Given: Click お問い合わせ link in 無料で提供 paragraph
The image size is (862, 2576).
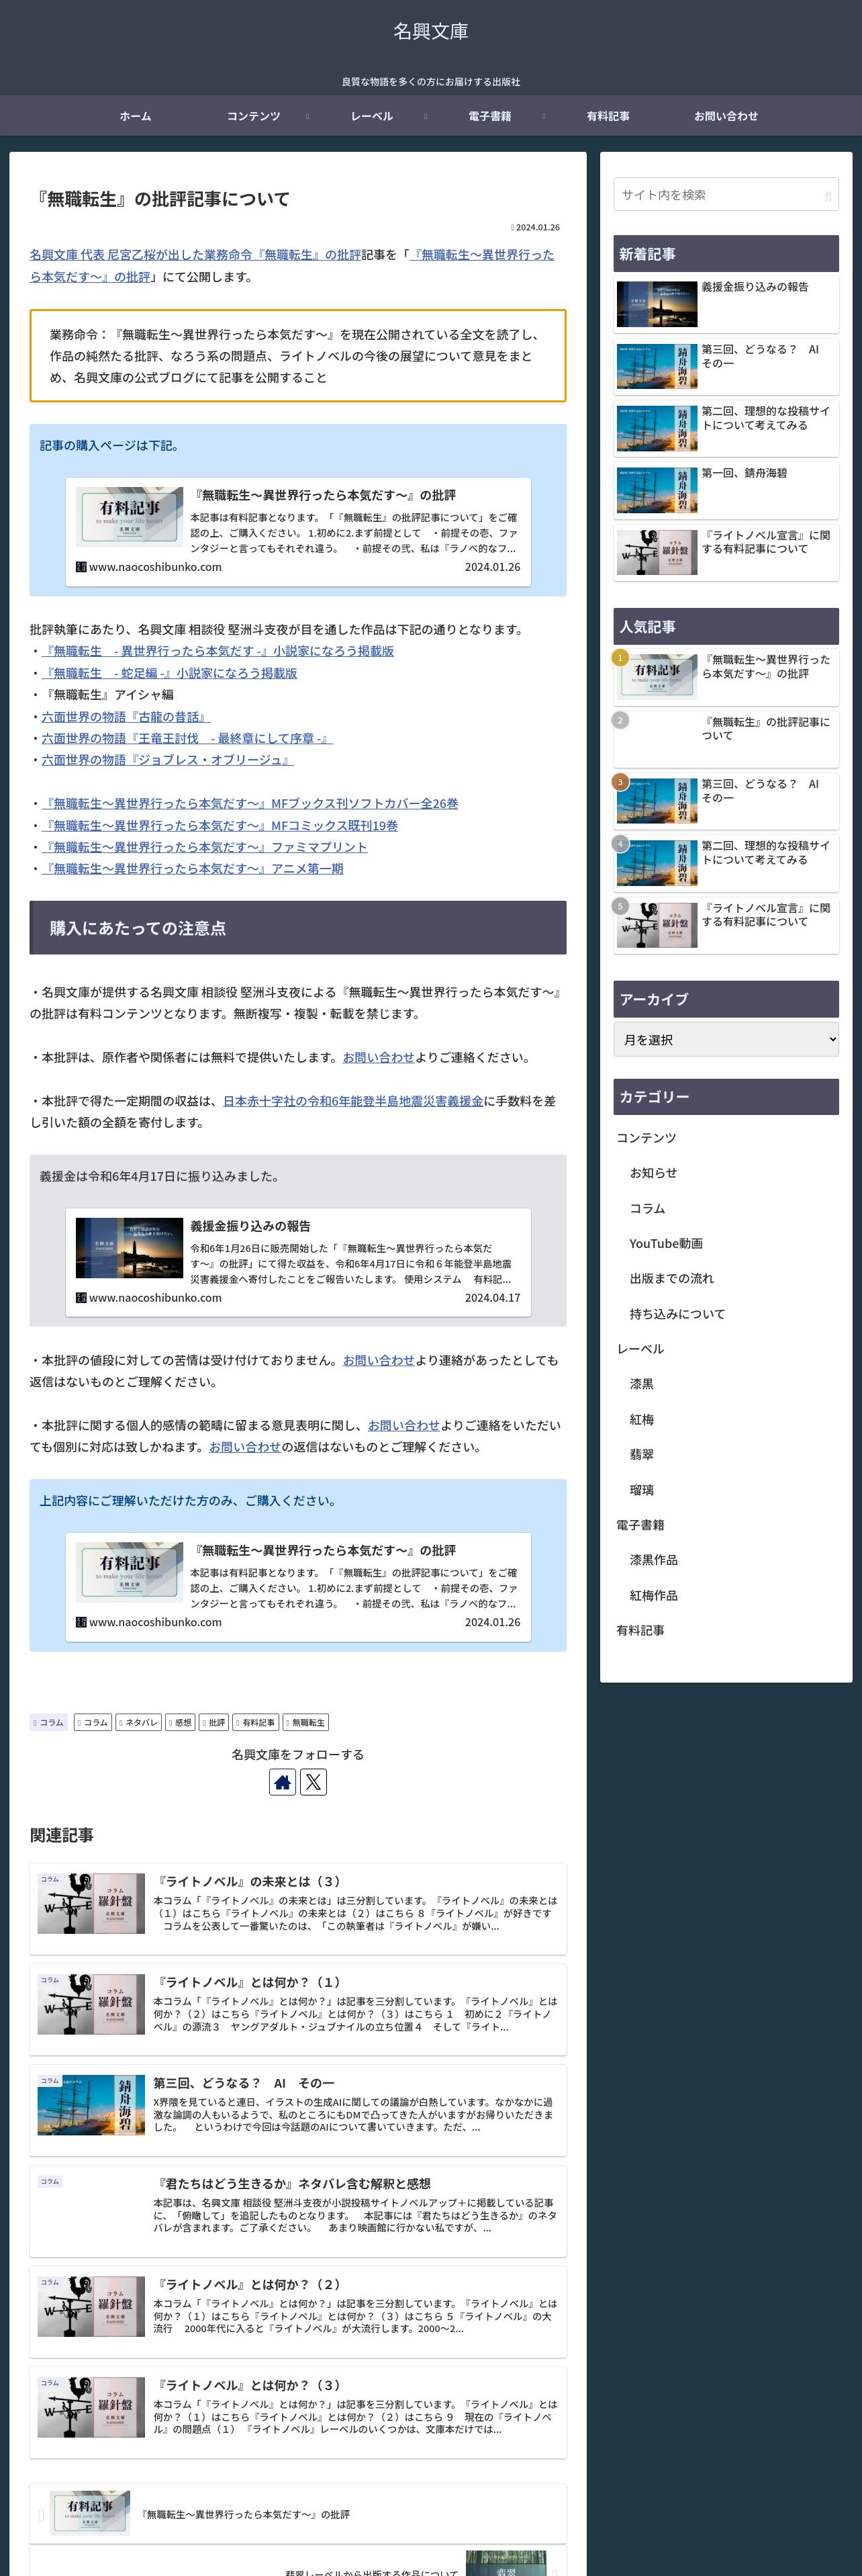Looking at the screenshot, I should pos(378,1057).
